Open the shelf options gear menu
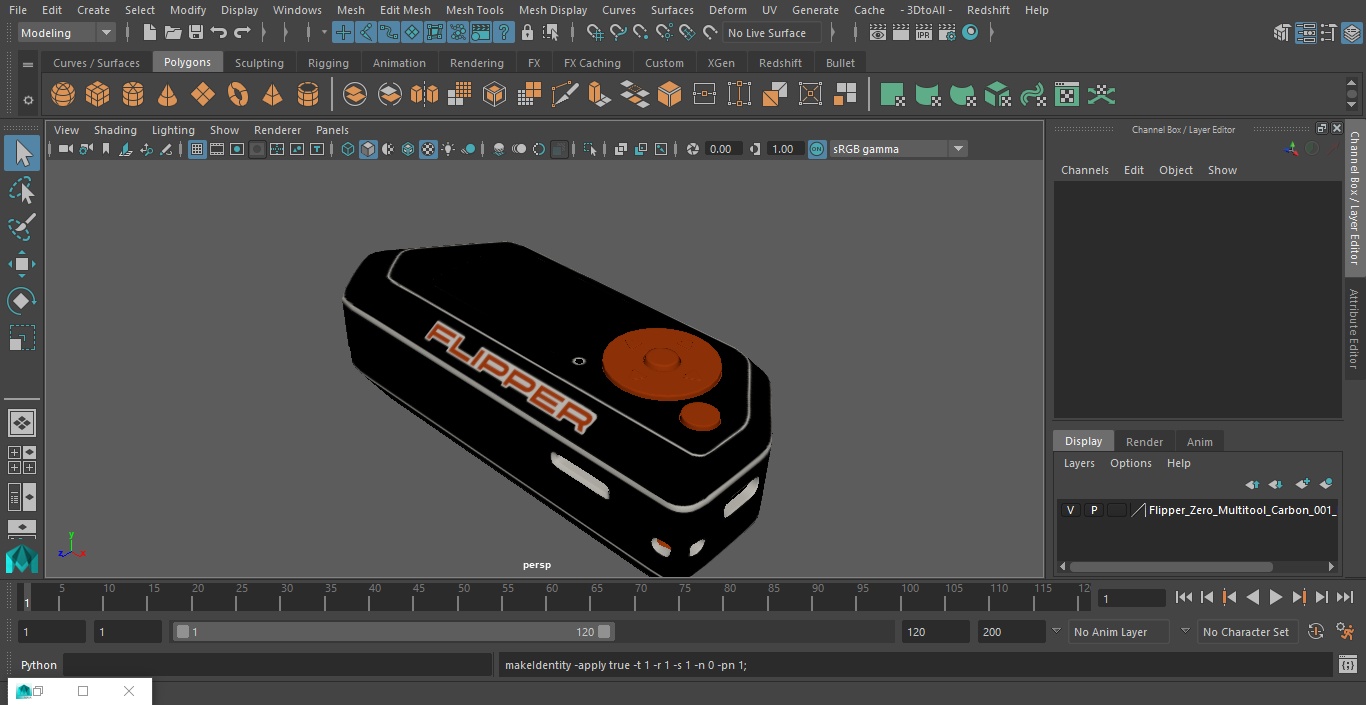This screenshot has width=1366, height=705. (x=28, y=99)
